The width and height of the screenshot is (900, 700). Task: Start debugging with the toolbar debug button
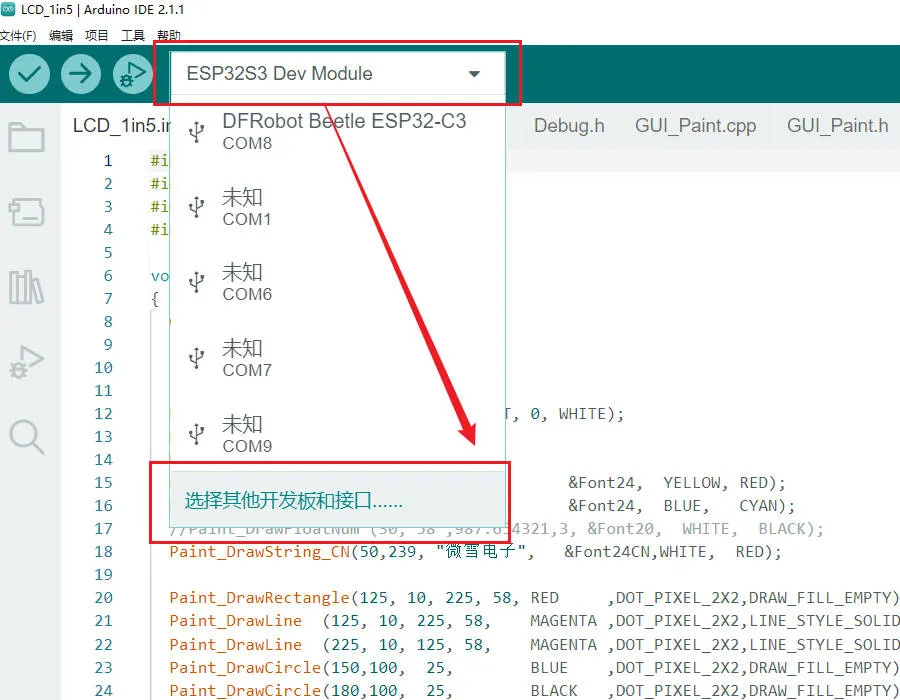[132, 74]
